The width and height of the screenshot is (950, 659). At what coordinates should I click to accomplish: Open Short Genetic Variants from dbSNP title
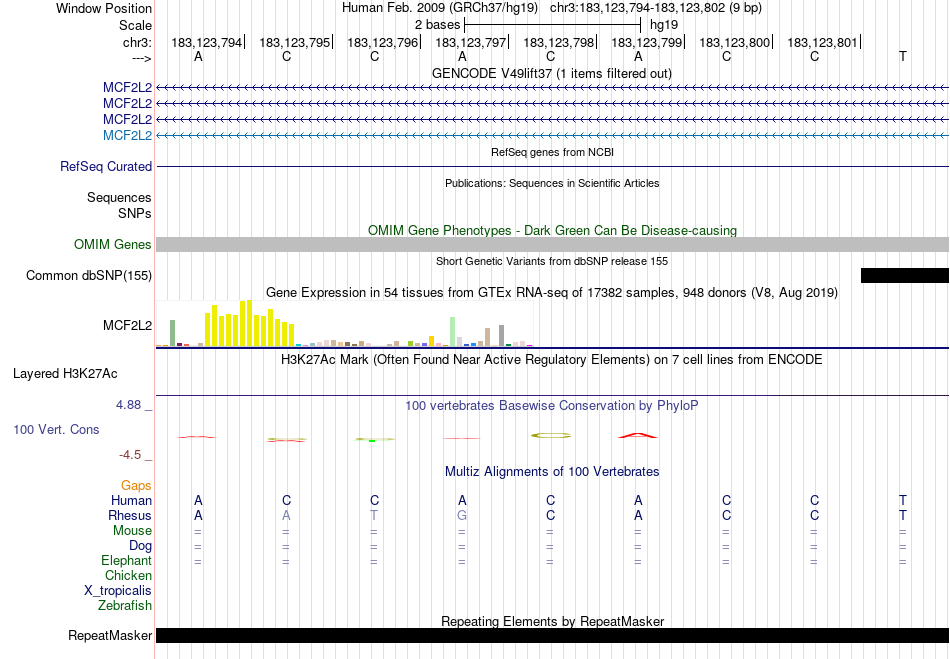click(552, 261)
